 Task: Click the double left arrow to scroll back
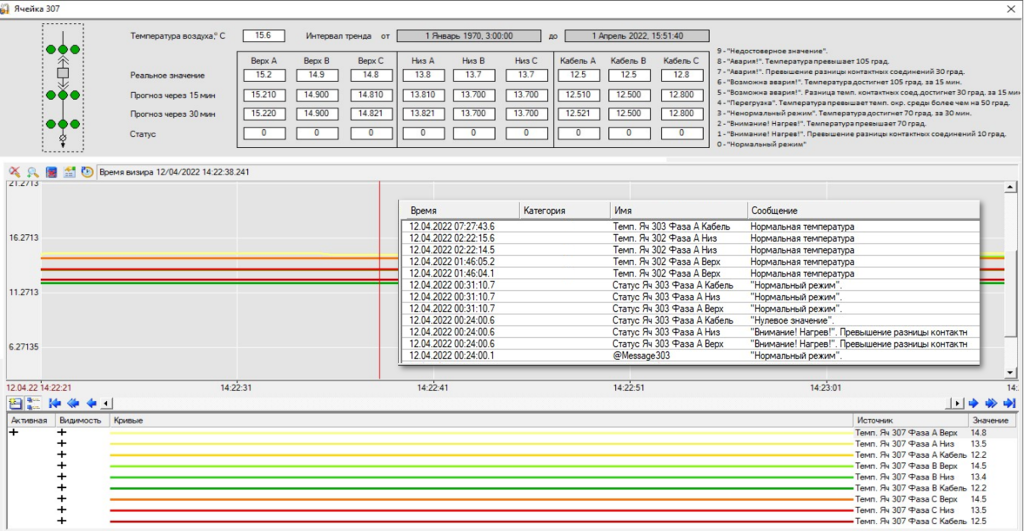point(73,403)
